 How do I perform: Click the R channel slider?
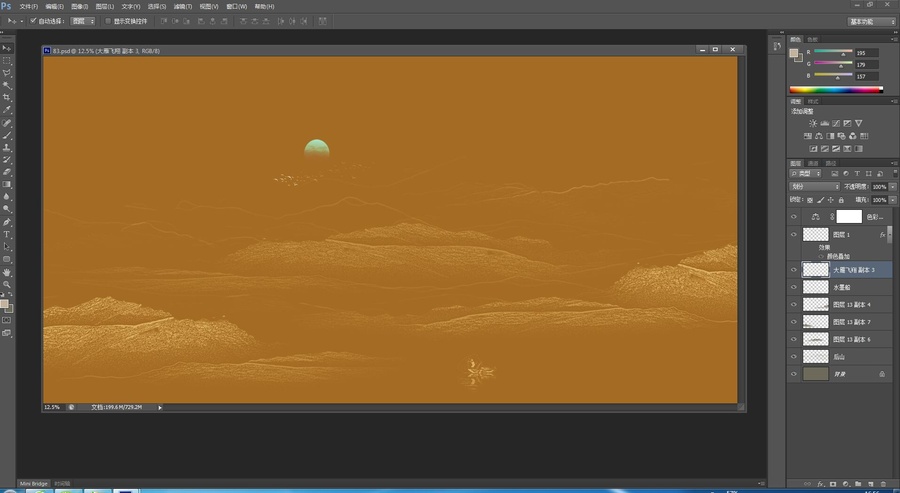[833, 52]
